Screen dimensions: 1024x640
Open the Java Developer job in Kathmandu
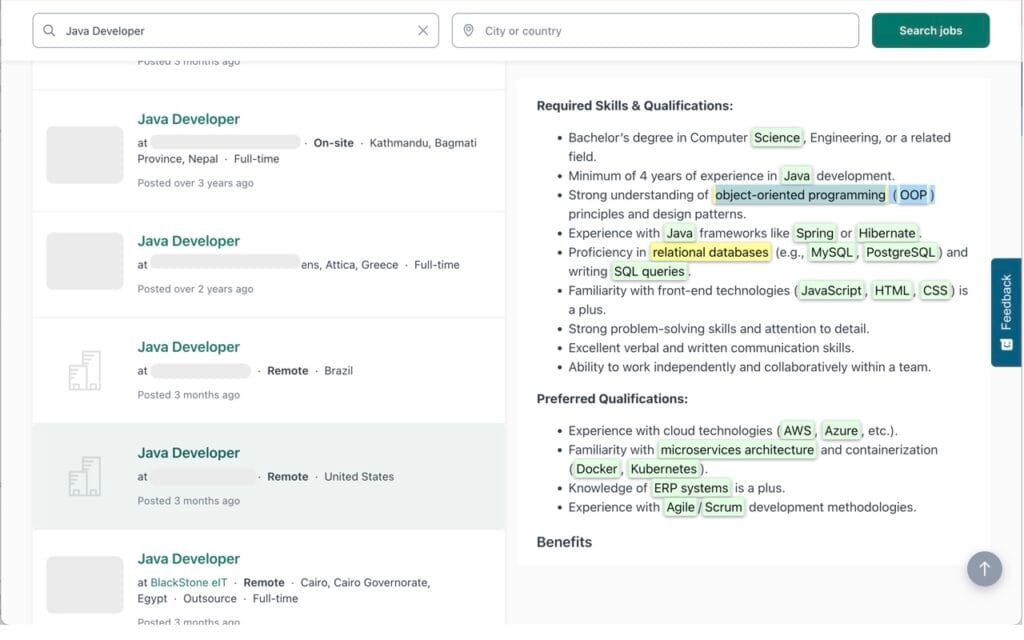coord(188,120)
